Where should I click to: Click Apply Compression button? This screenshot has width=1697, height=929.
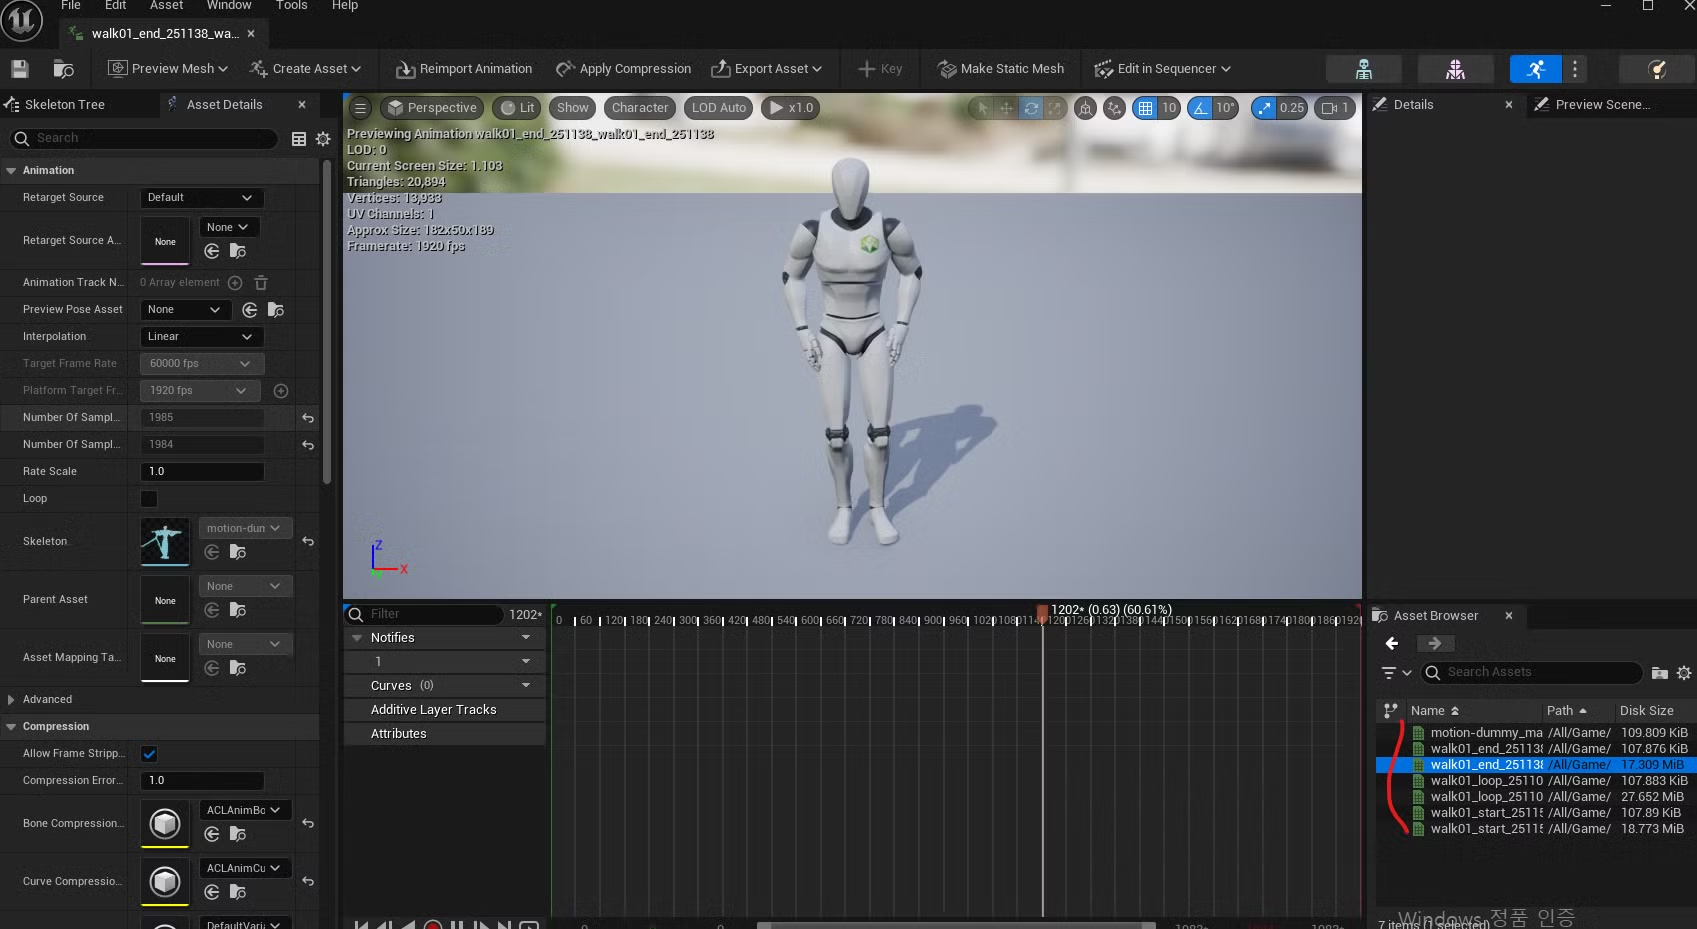tap(624, 69)
